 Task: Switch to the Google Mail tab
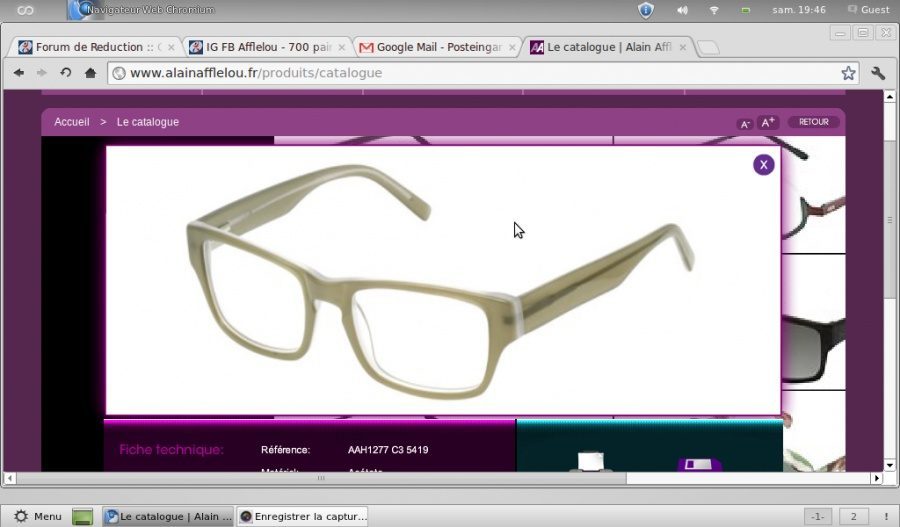click(435, 47)
